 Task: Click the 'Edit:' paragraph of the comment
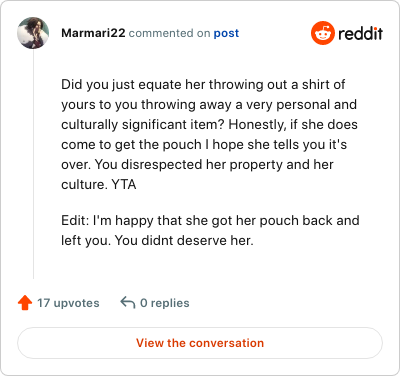point(210,230)
